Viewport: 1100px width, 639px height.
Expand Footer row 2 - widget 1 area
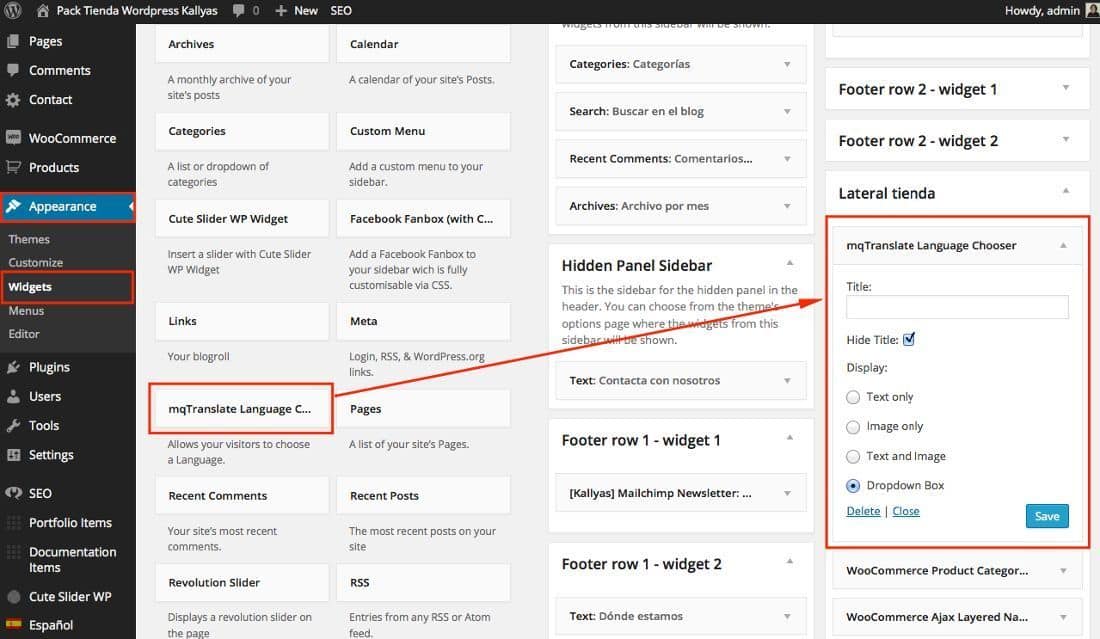[1066, 88]
